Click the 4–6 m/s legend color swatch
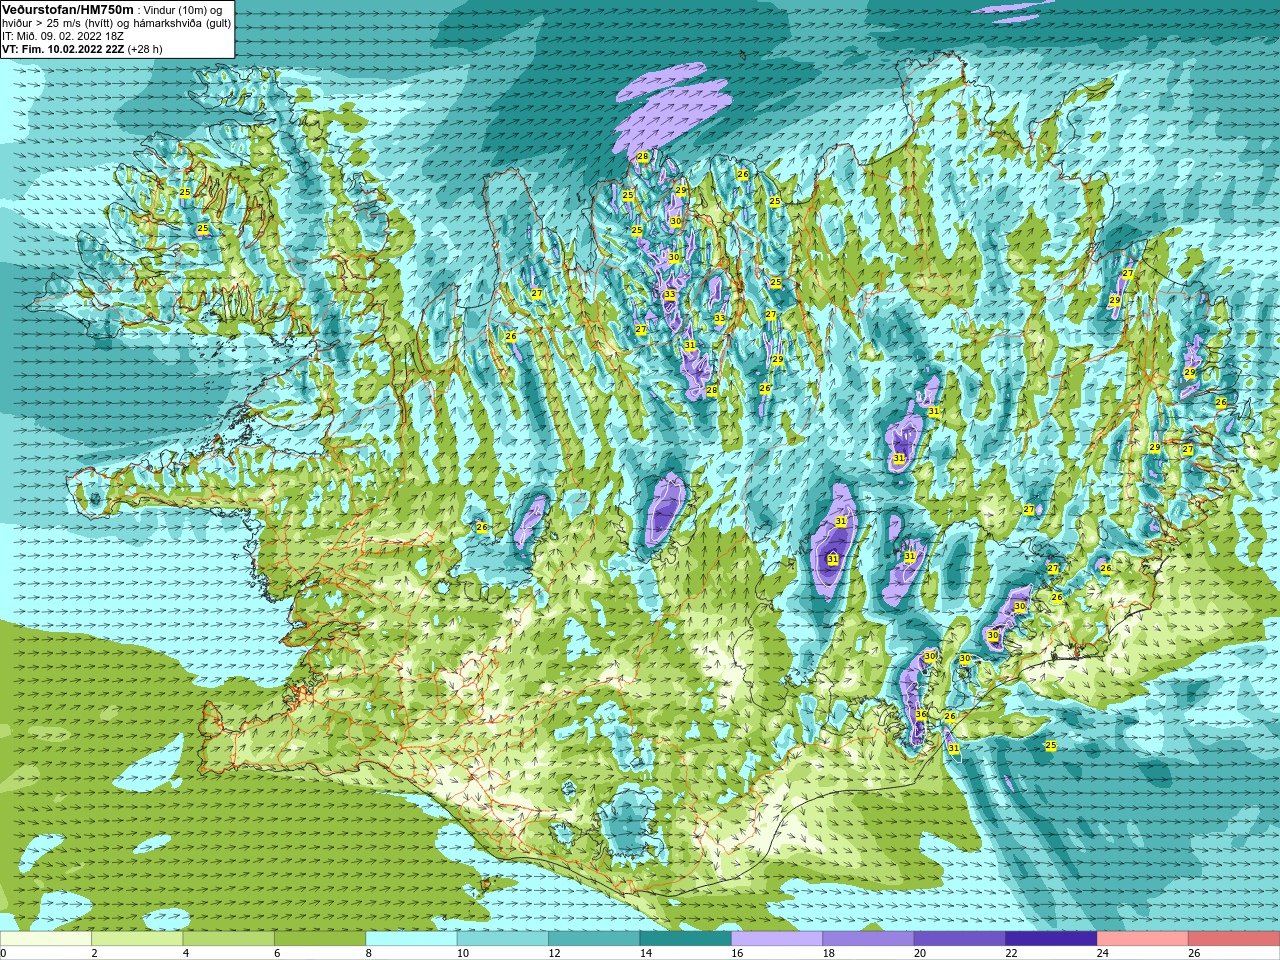This screenshot has width=1280, height=960. pyautogui.click(x=229, y=939)
